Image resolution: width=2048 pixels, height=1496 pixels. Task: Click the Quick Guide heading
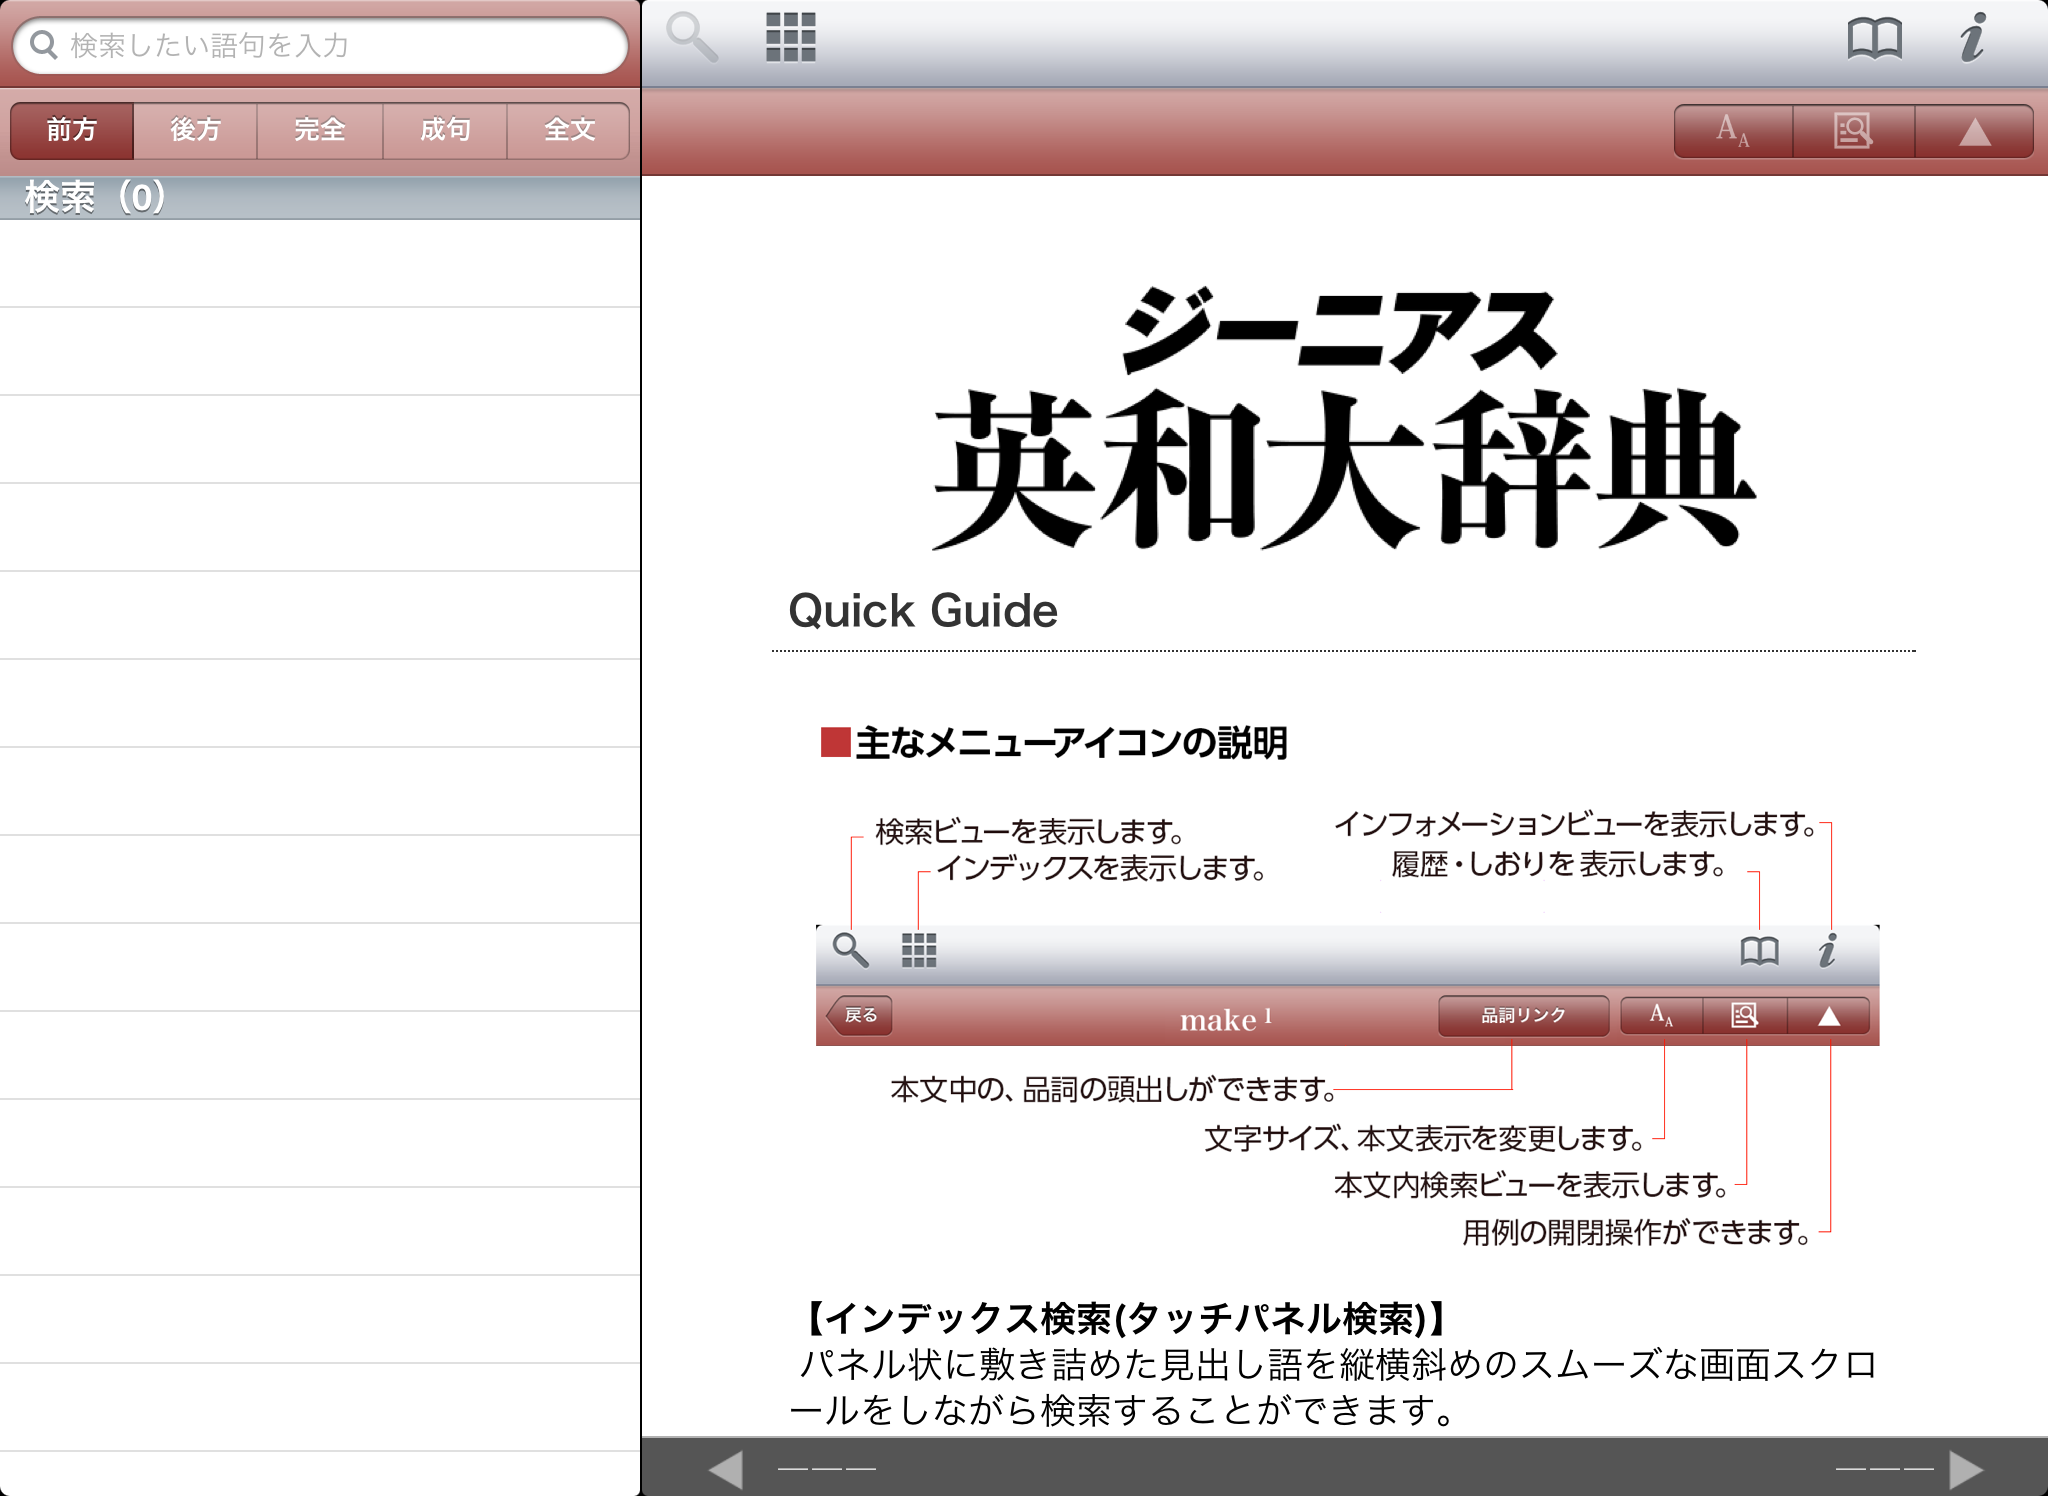point(922,610)
